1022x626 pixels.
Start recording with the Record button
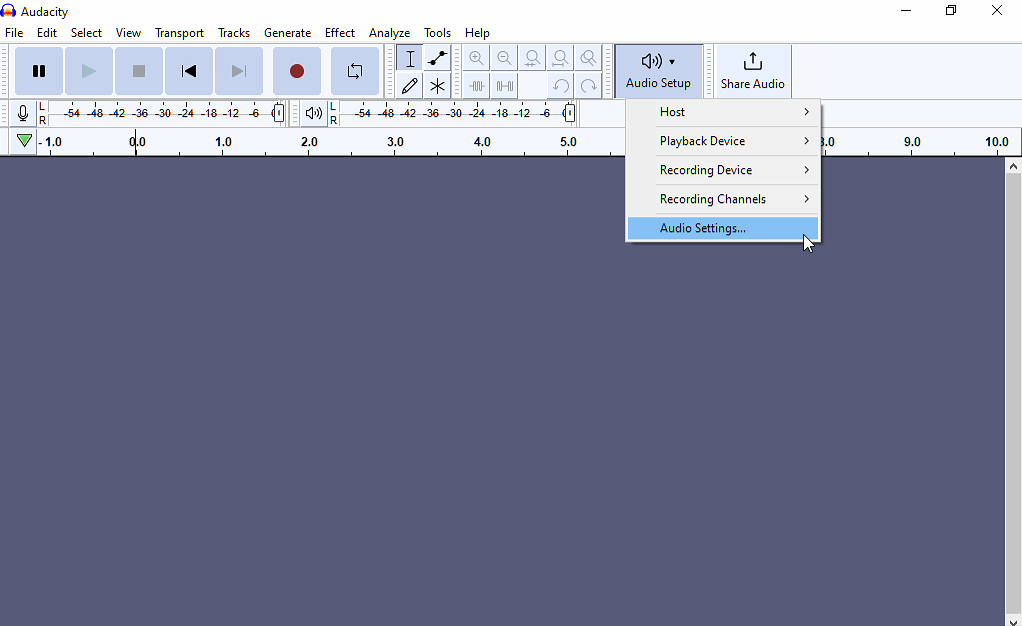click(297, 71)
